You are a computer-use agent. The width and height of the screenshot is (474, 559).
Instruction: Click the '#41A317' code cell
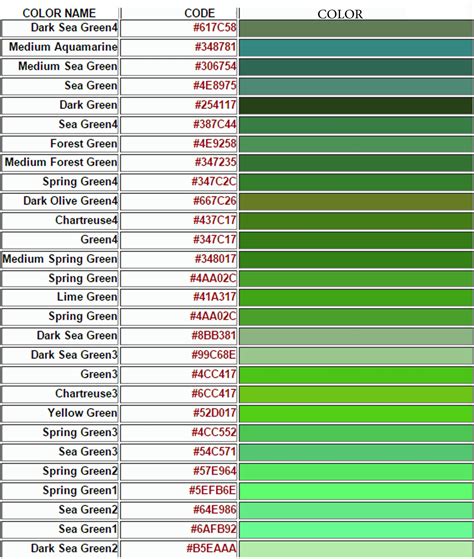[x=179, y=298]
